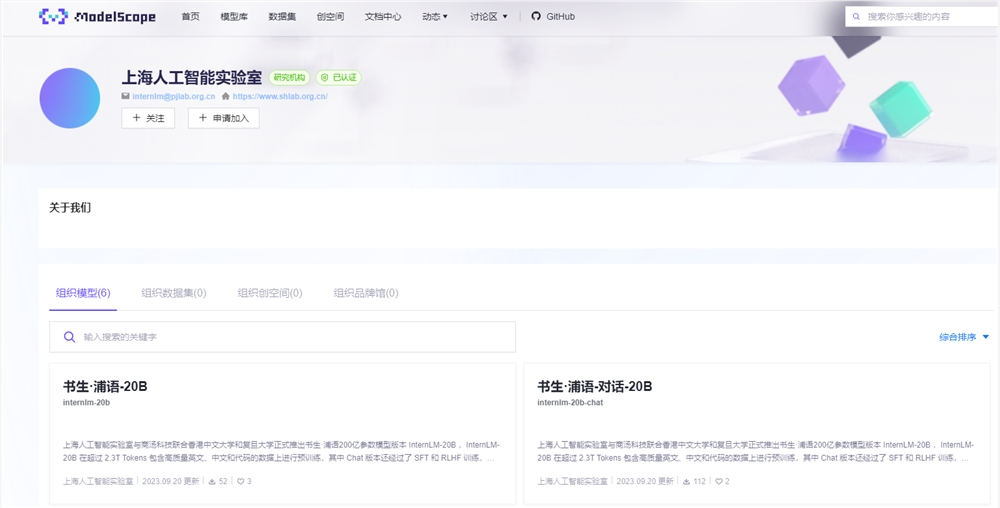Open the GitHub icon link
Image resolution: width=1000 pixels, height=508 pixels.
tap(536, 17)
